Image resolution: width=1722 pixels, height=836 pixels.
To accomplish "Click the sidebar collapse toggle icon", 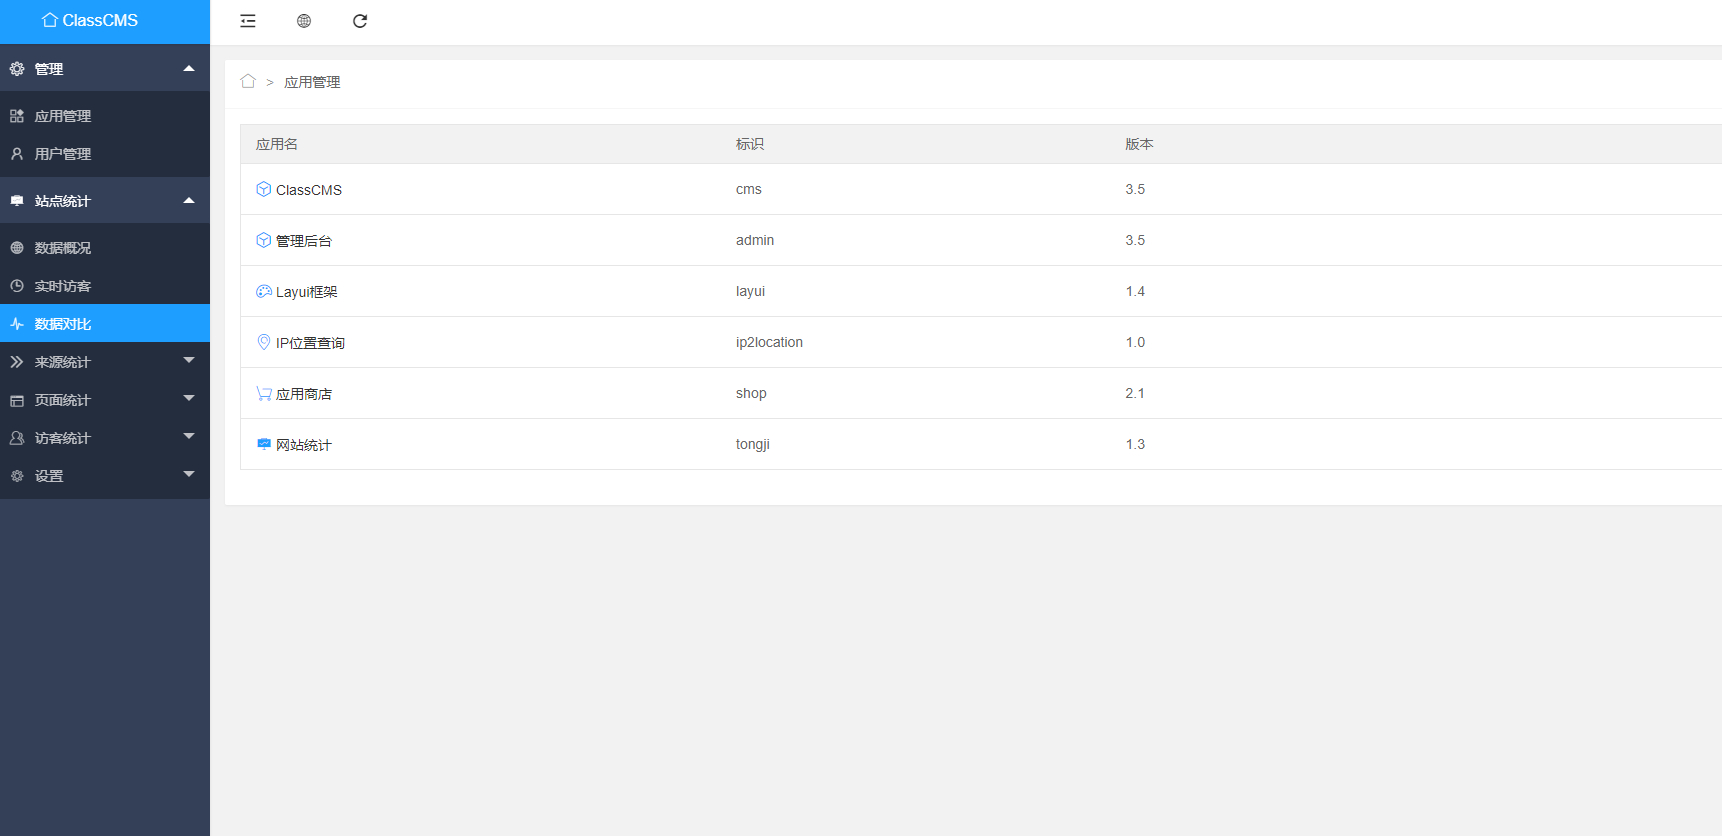I will point(248,21).
